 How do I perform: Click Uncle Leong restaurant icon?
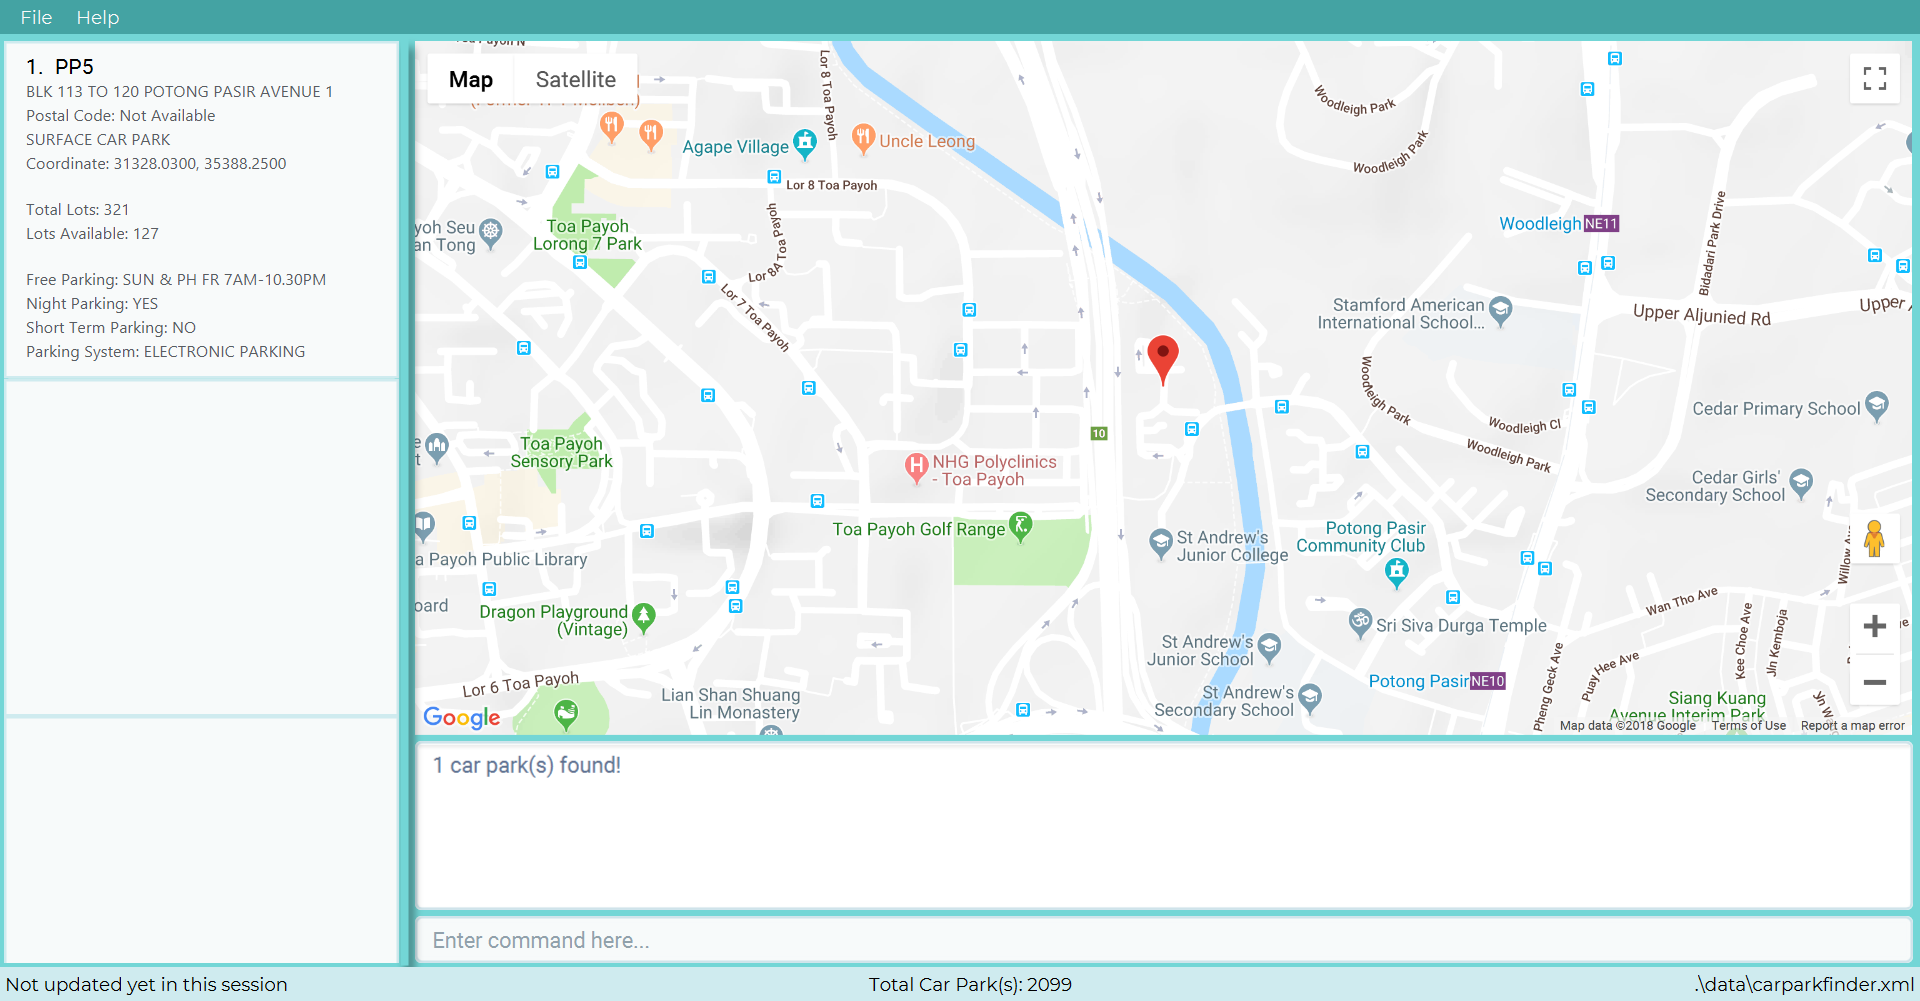point(863,139)
